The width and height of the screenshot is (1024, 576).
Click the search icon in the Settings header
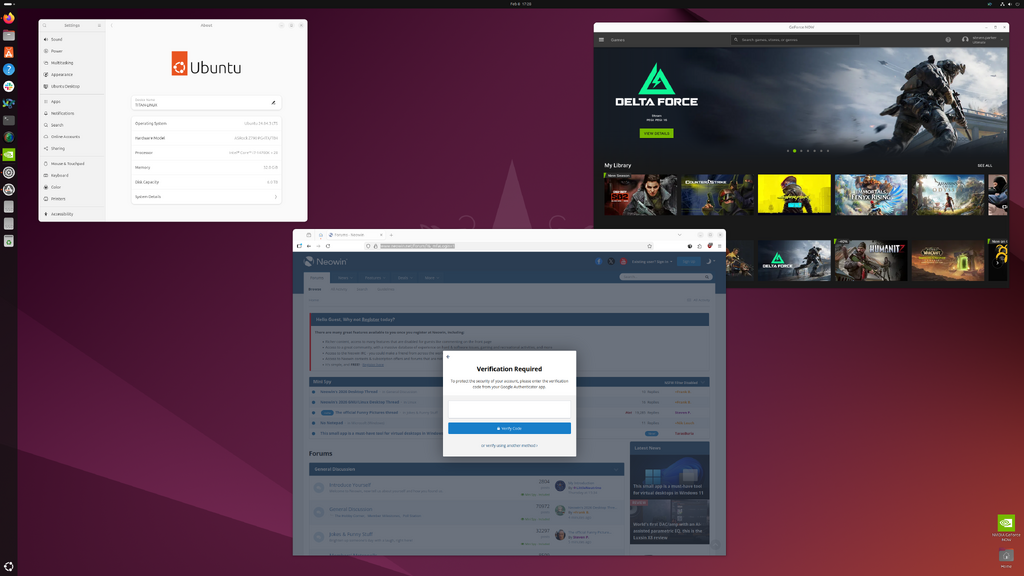click(45, 25)
